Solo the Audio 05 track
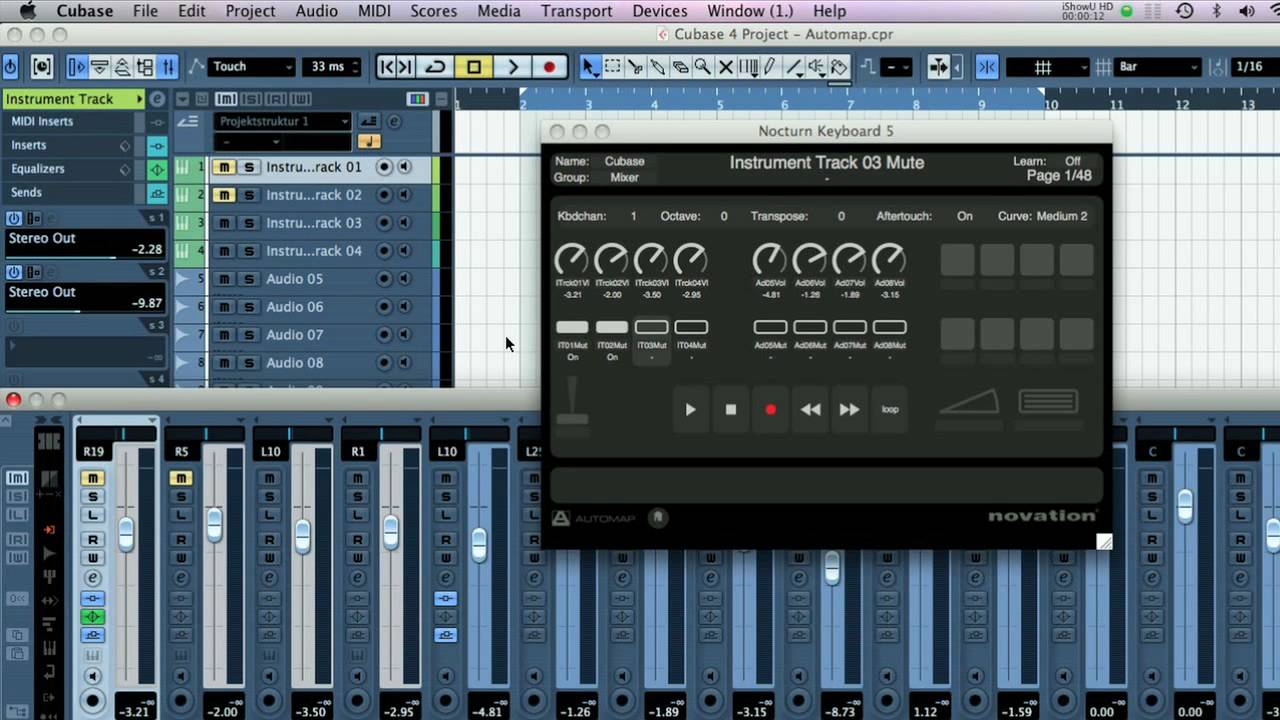Screen dimensions: 1280x720 coord(249,279)
